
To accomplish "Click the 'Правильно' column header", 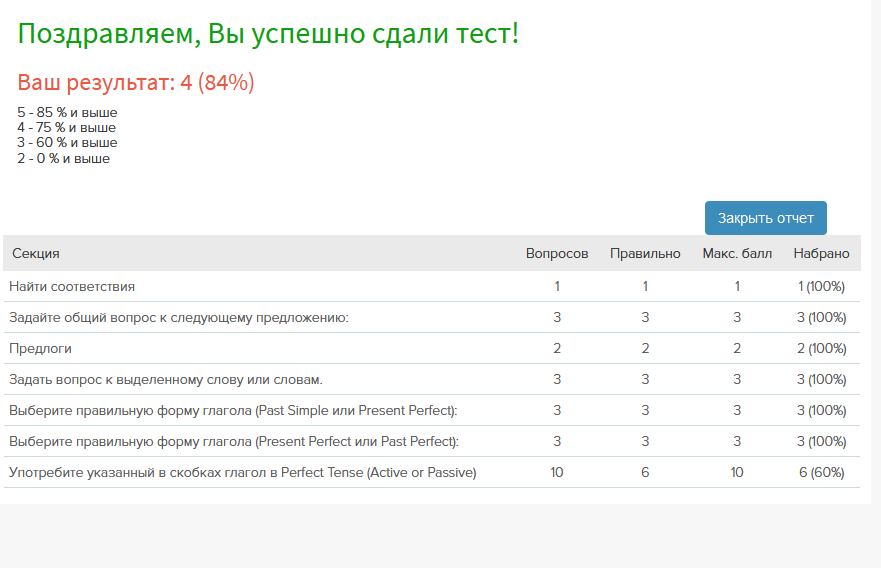I will [645, 253].
